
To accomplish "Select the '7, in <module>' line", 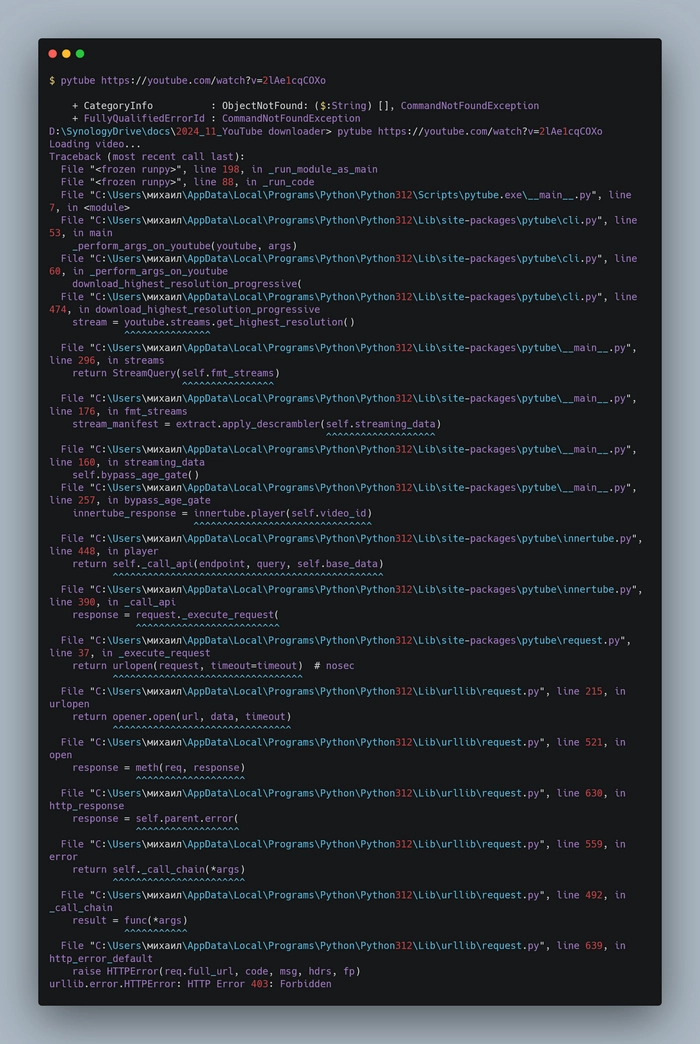I will (x=89, y=208).
